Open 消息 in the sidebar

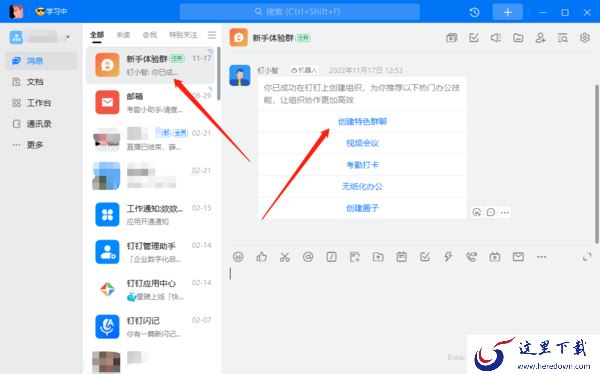[41, 60]
